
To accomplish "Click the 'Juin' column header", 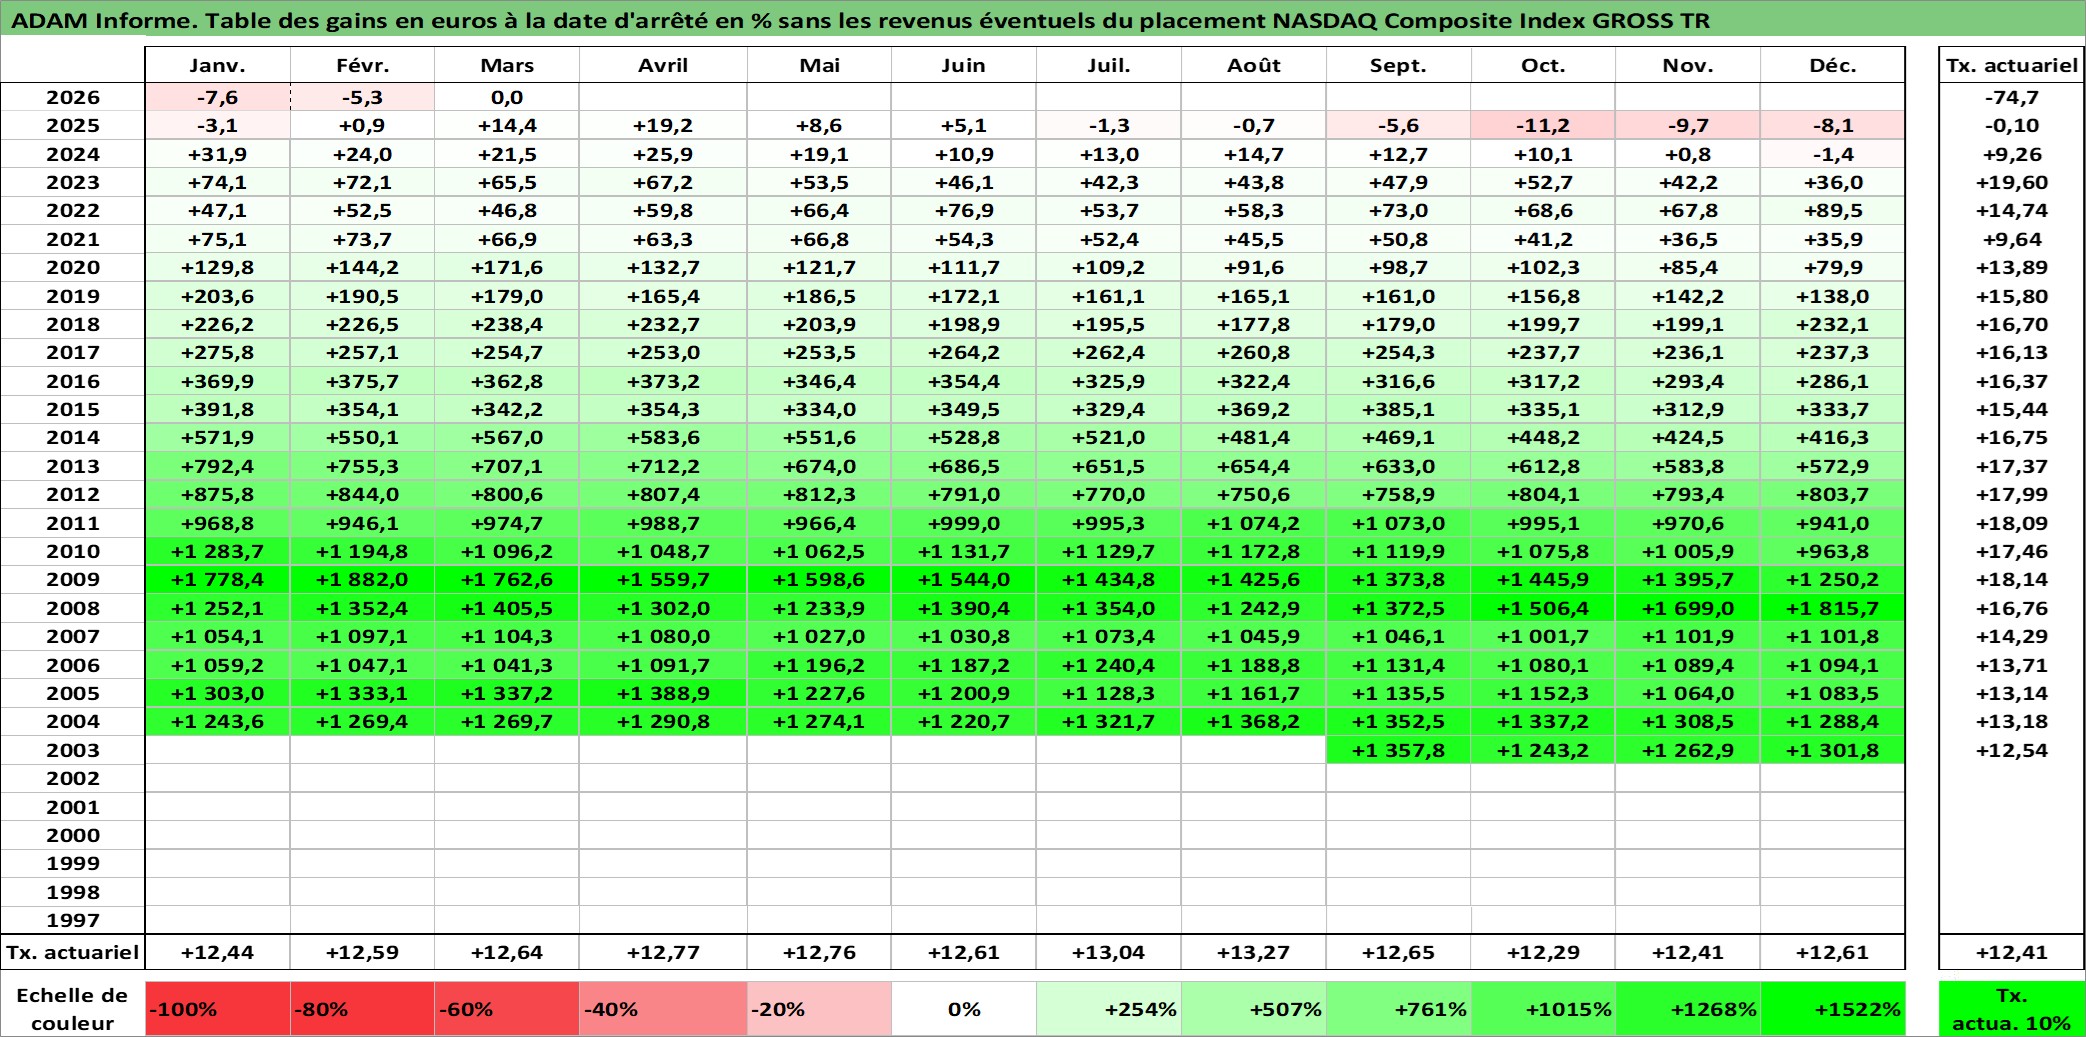I will point(964,65).
